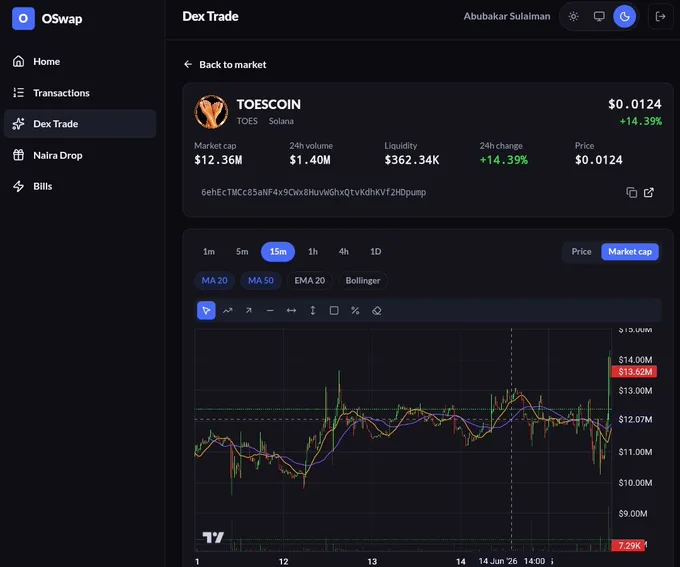Screen dimensions: 680x567
Task: Go back to market
Action: point(225,65)
